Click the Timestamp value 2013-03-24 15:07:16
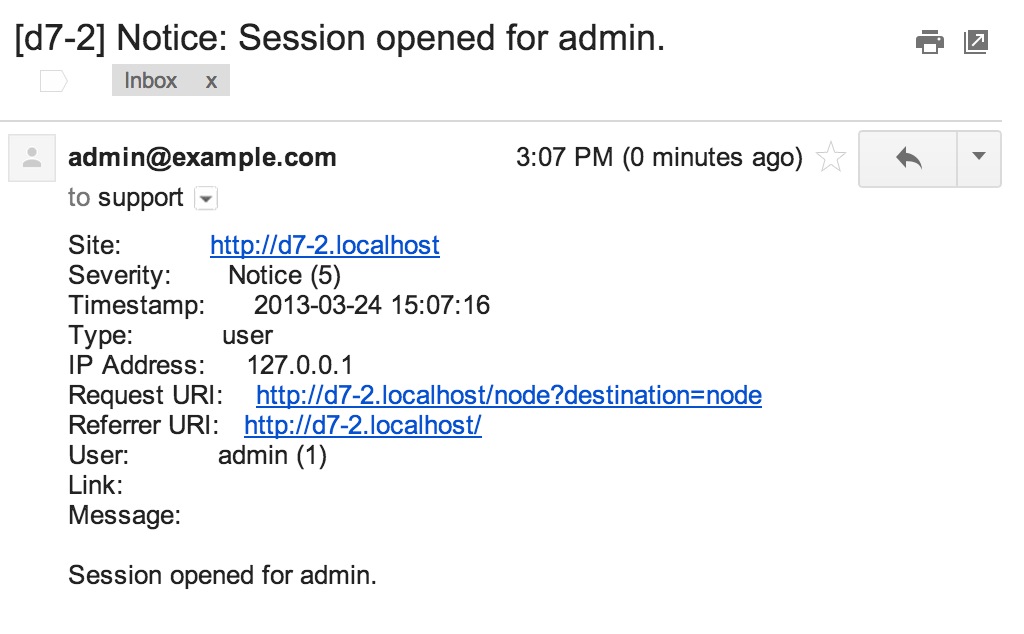 click(372, 305)
